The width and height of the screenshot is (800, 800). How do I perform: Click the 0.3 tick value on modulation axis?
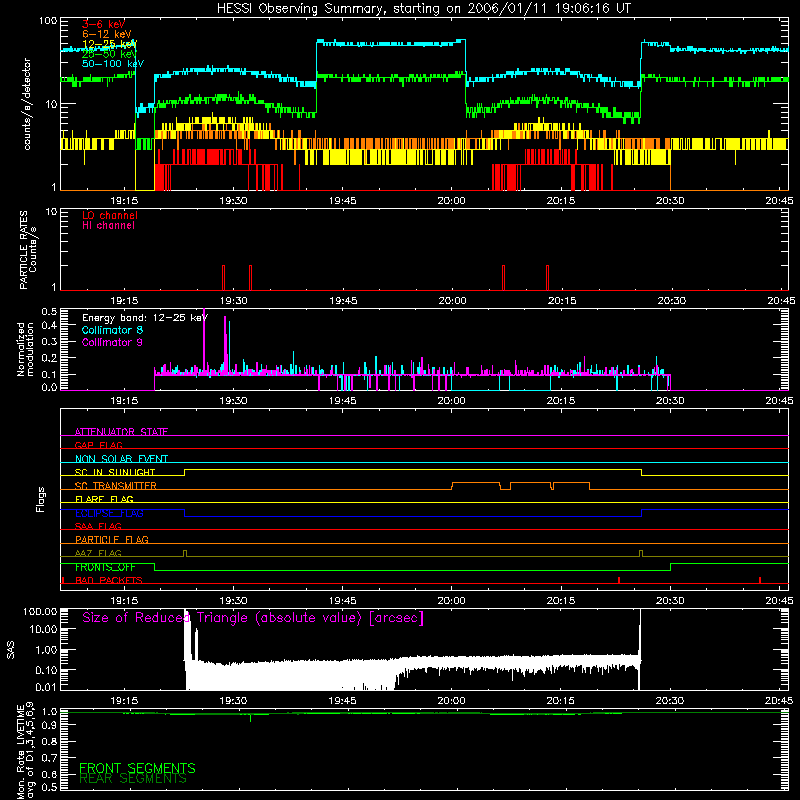point(49,342)
